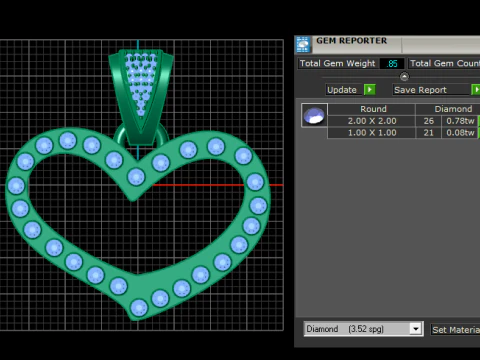Click the Total Gem Weight label
The height and width of the screenshot is (360, 480).
point(337,63)
